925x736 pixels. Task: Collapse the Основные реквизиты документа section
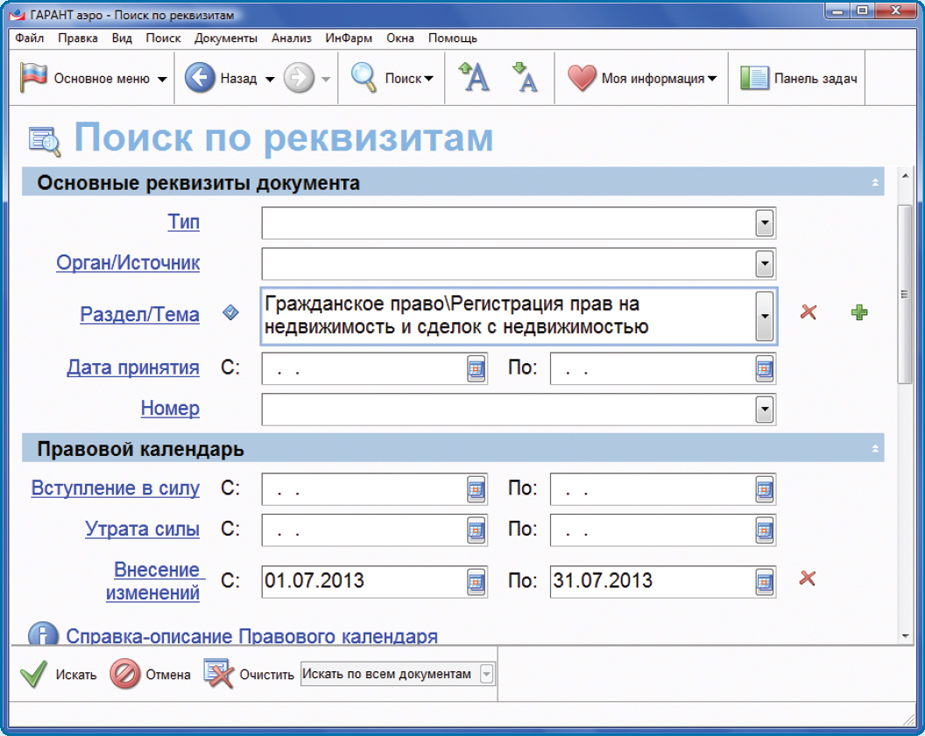pos(875,183)
